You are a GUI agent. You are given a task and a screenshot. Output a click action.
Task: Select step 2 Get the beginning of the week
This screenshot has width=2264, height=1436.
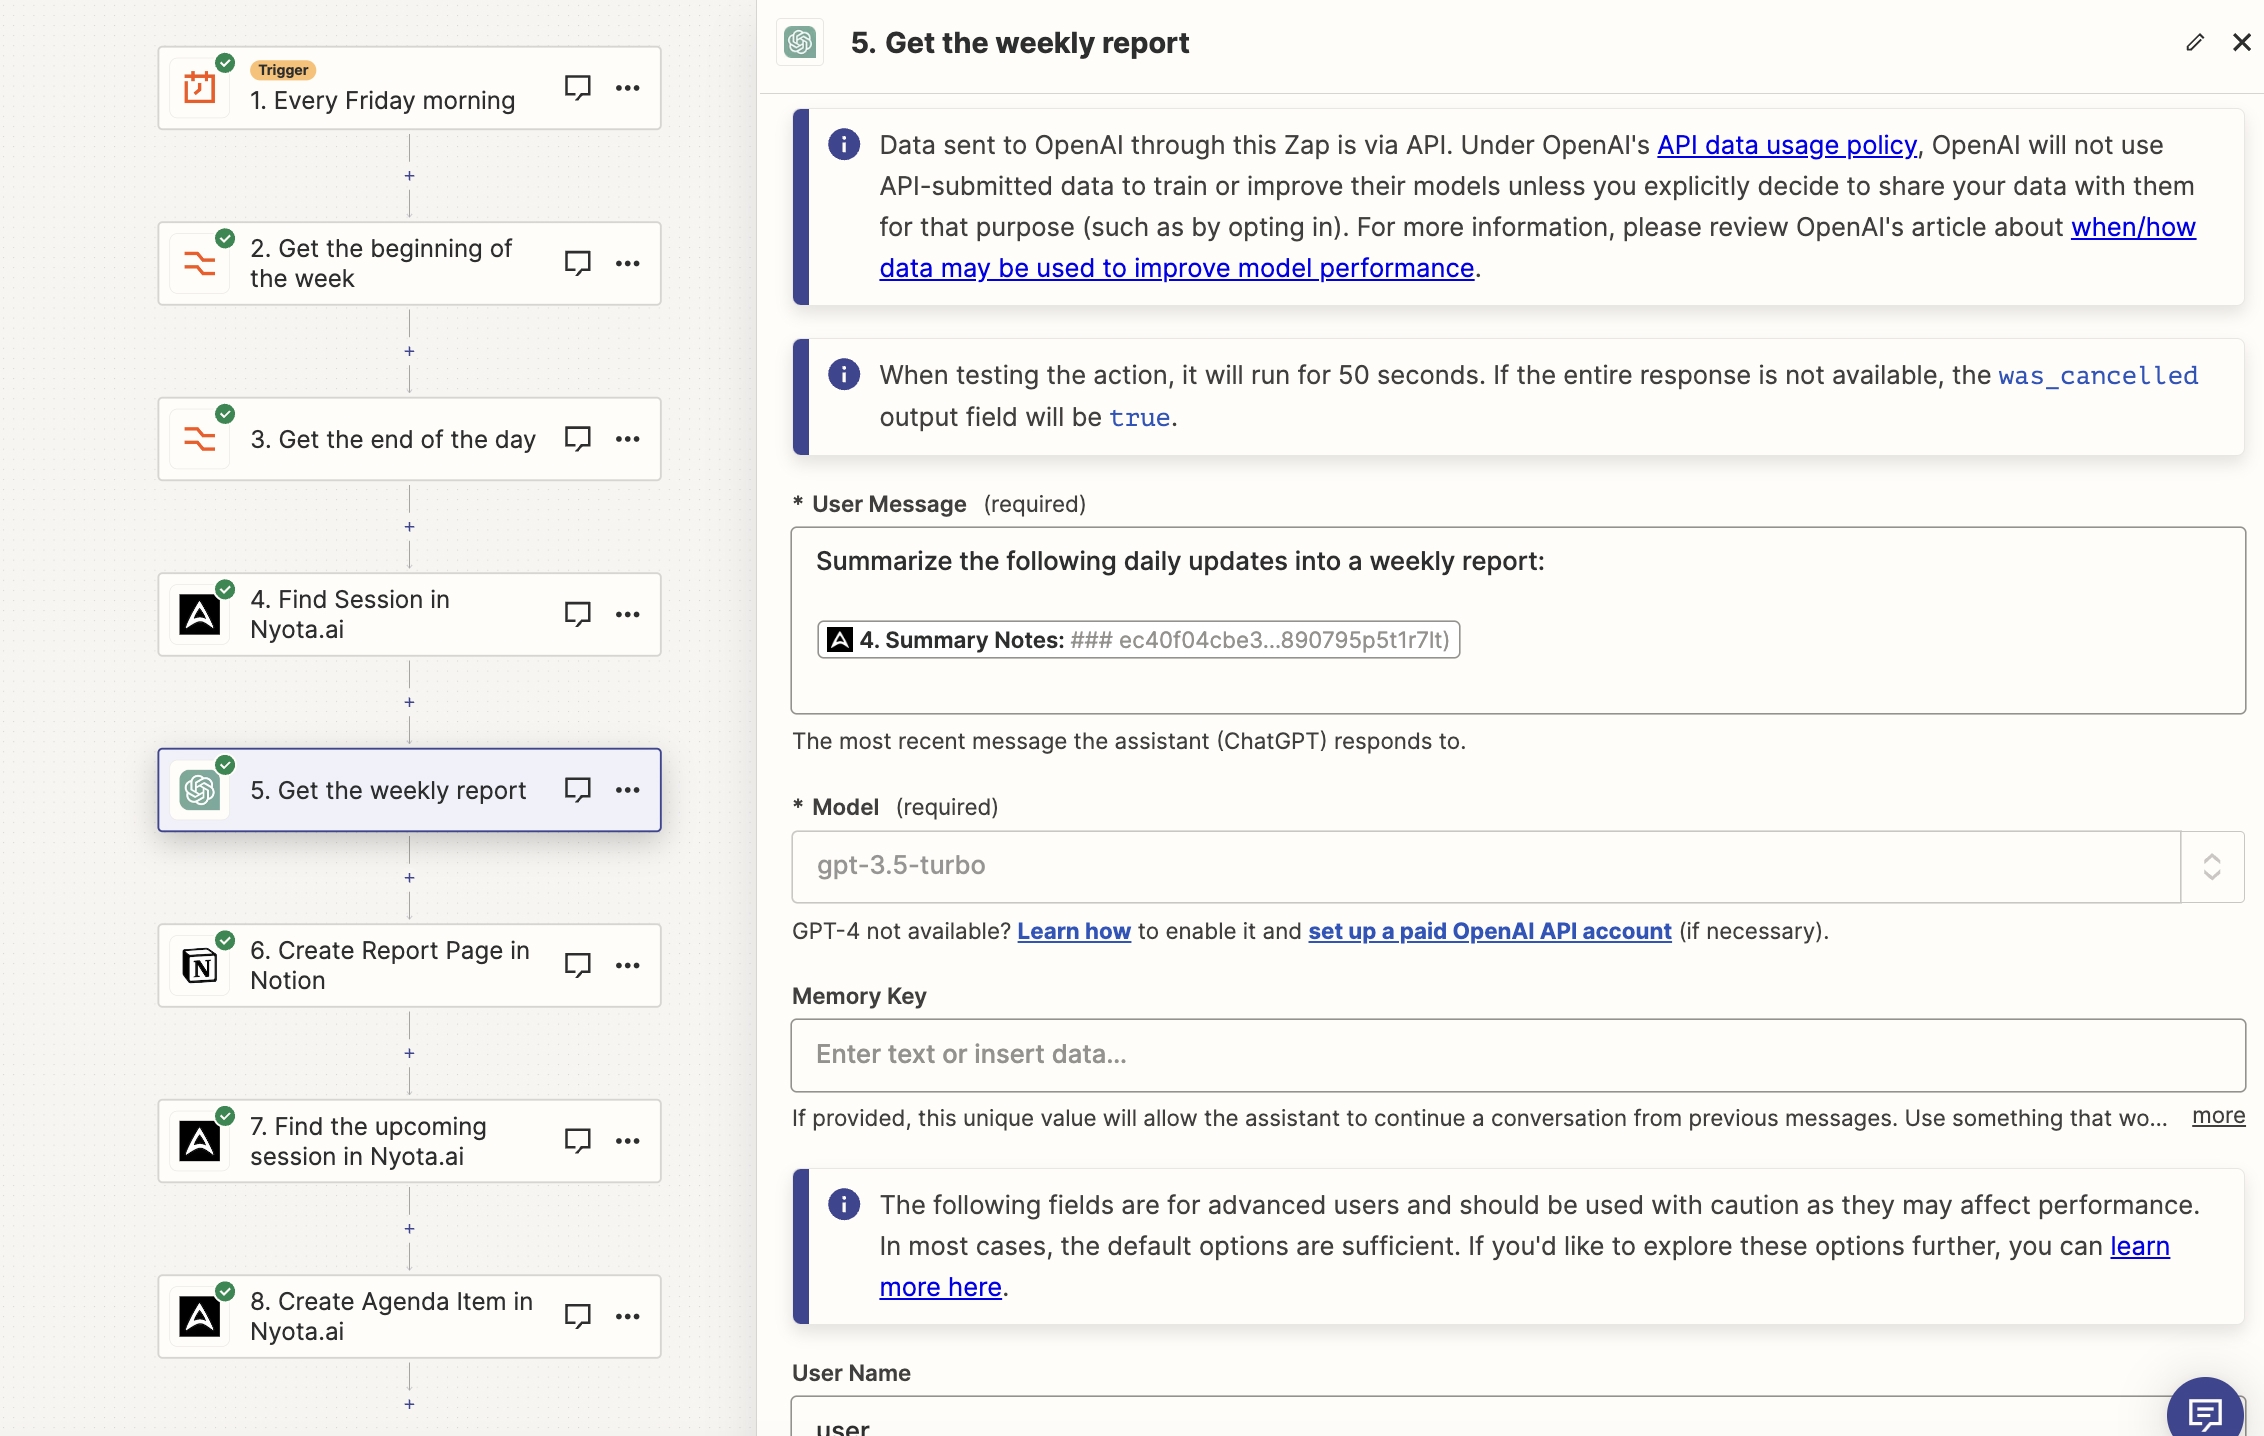point(409,264)
